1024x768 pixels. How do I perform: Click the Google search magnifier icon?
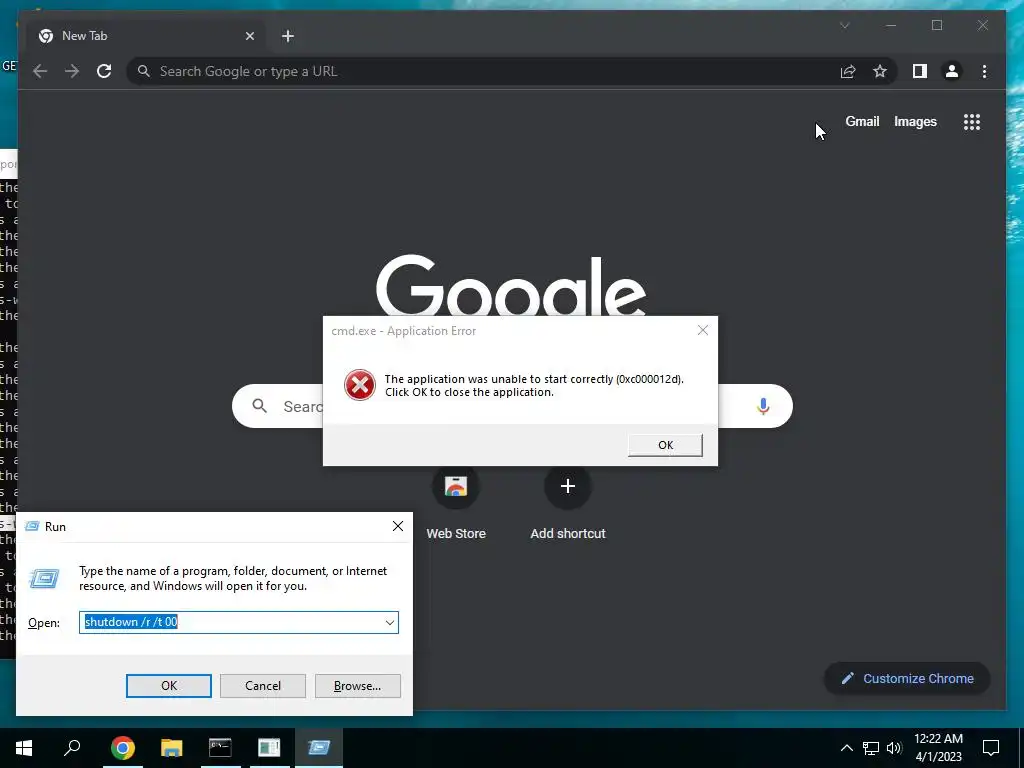point(259,406)
